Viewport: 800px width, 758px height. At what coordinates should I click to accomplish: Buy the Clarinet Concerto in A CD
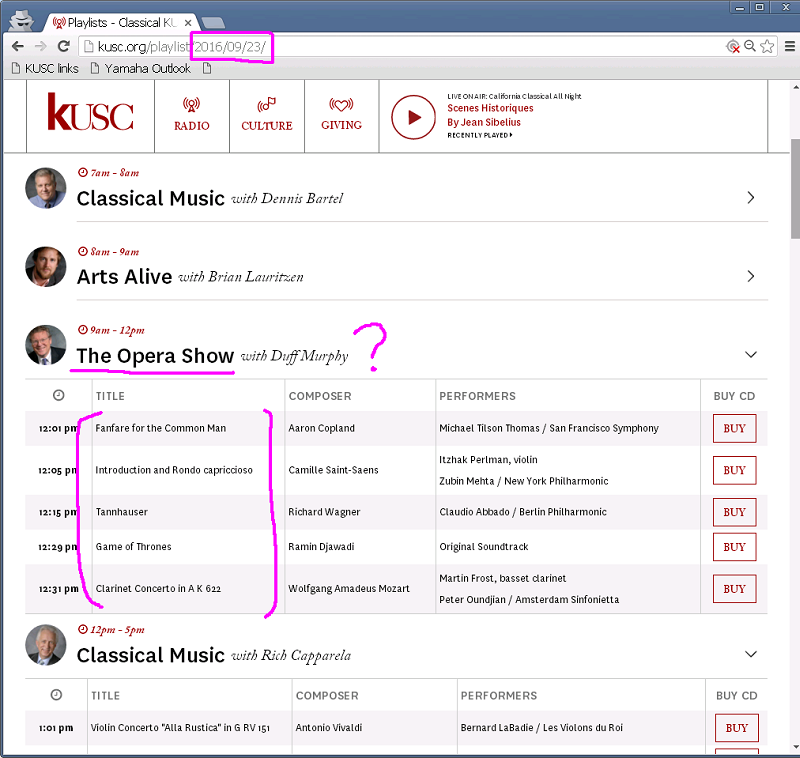click(734, 589)
